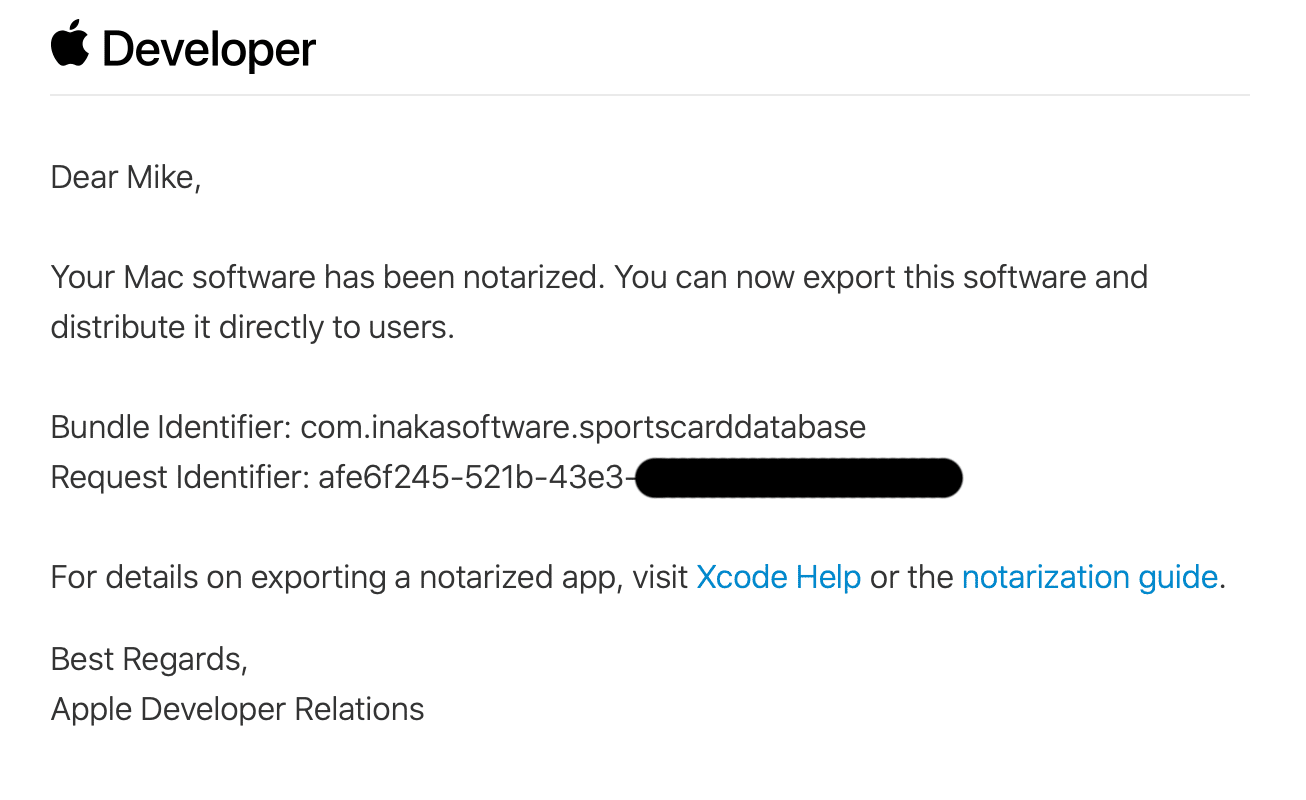Click the Developer header text

coord(209,50)
